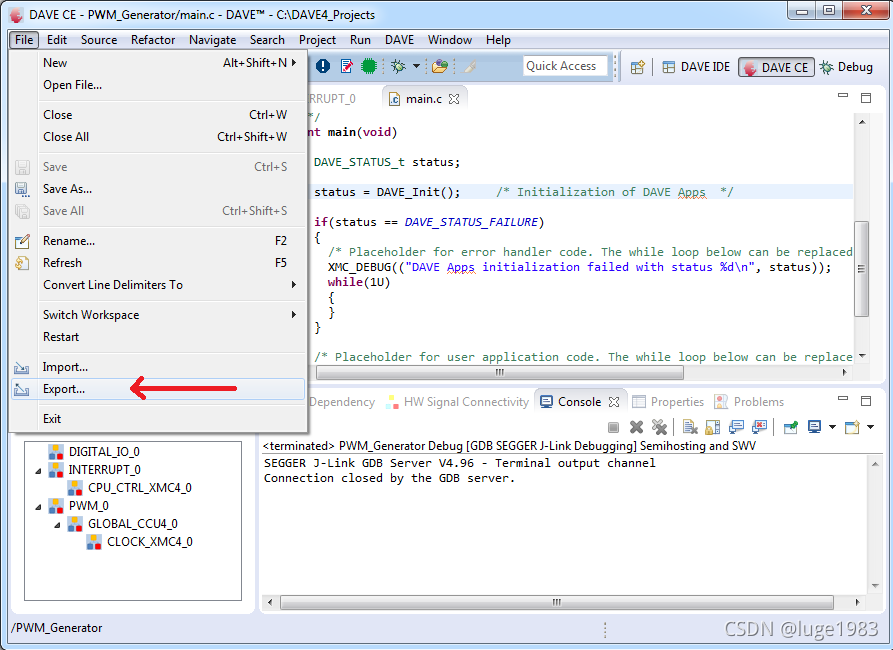
Task: Open the DAVE menu in the menu bar
Action: [399, 40]
